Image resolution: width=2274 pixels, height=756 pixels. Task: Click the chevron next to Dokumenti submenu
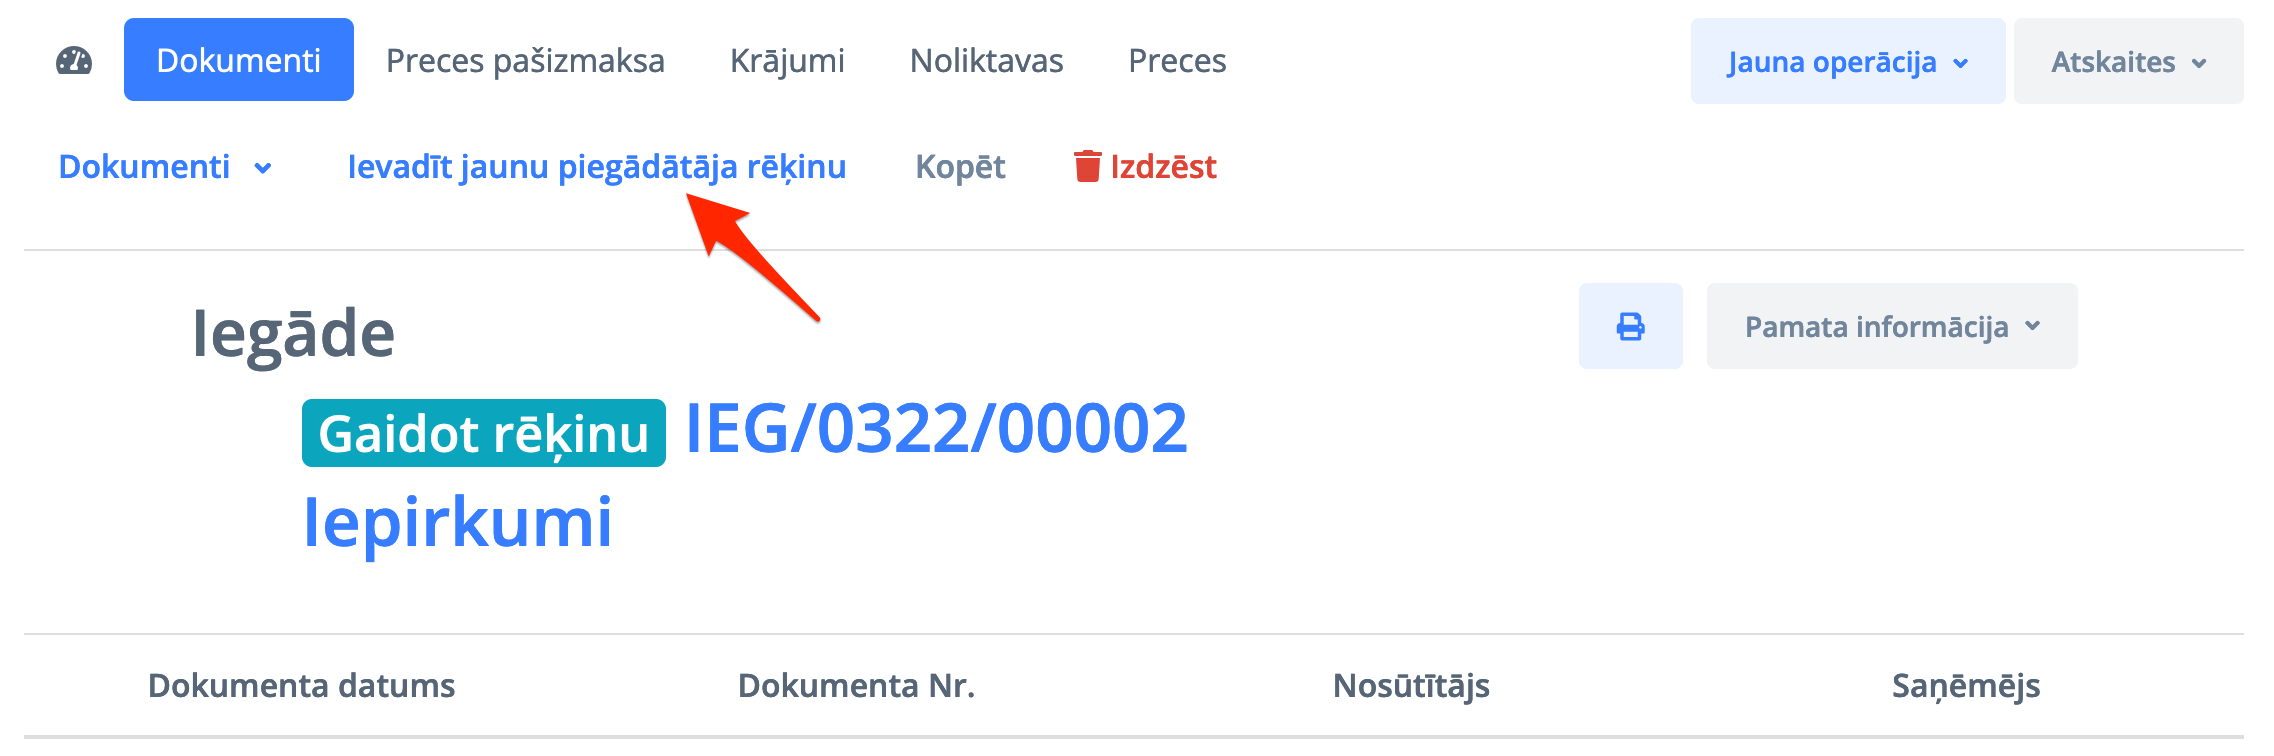(263, 168)
